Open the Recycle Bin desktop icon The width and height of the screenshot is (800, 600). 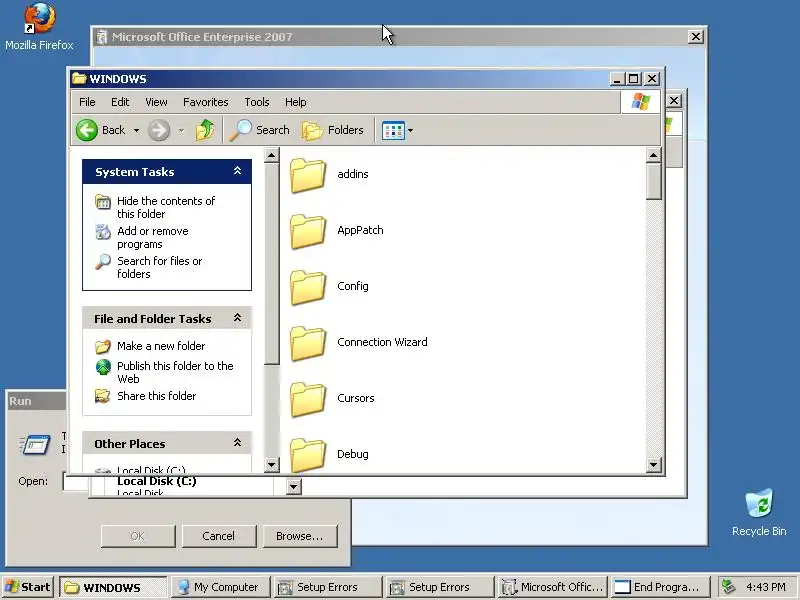759,512
